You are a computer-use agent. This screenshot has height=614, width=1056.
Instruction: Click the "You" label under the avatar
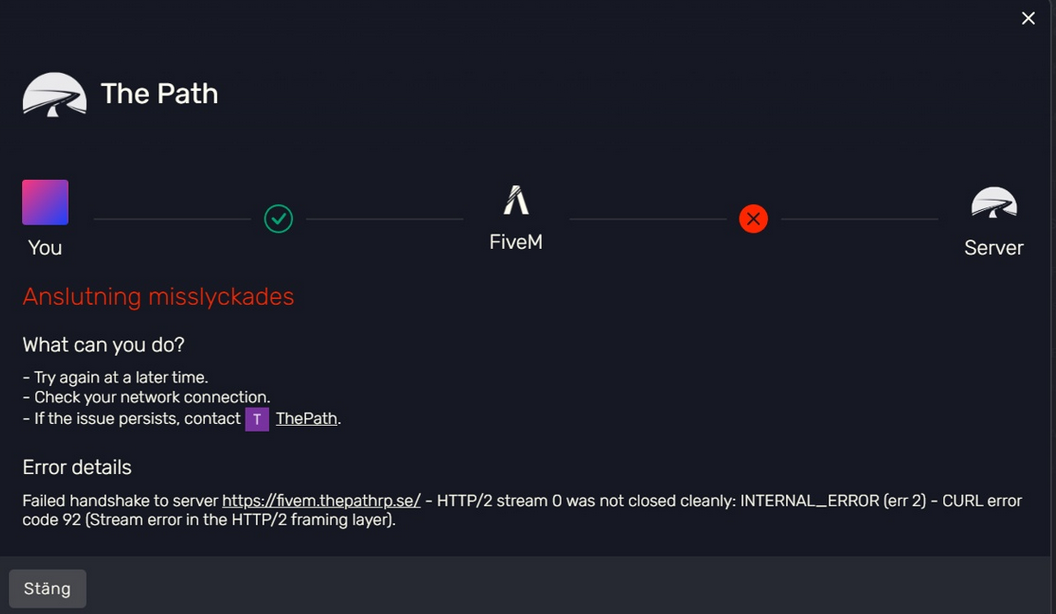(45, 248)
